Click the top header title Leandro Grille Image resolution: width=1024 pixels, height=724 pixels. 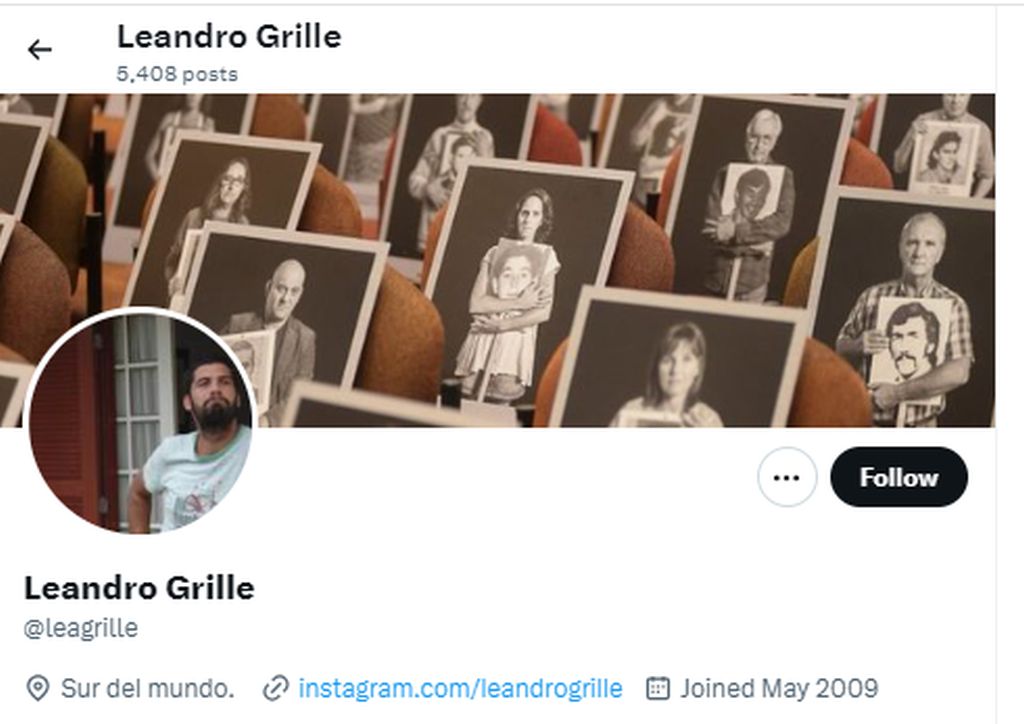click(x=229, y=37)
